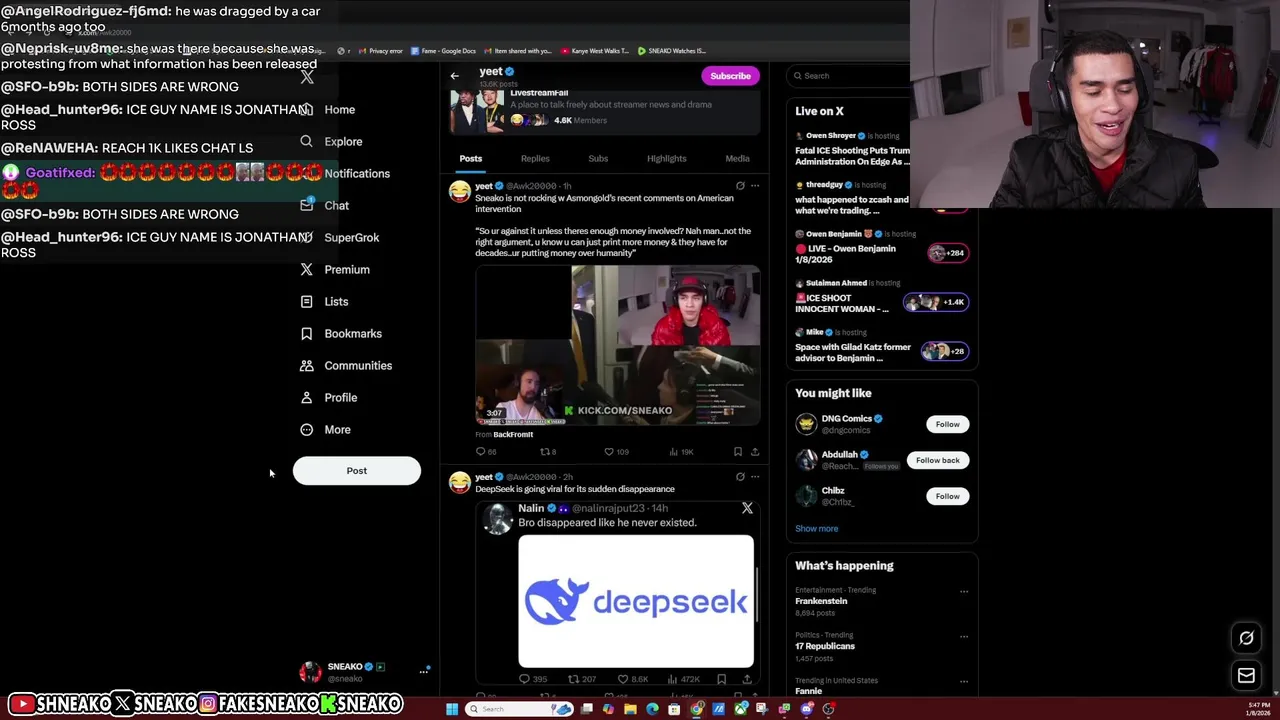This screenshot has width=1280, height=720.
Task: Open File Explorer from the taskbar
Action: [630, 709]
